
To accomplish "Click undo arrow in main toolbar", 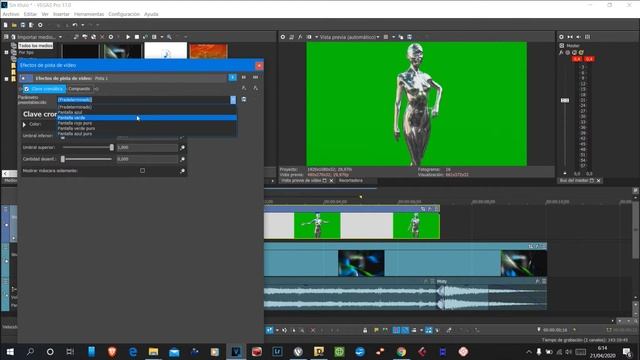I will pyautogui.click(x=75, y=25).
